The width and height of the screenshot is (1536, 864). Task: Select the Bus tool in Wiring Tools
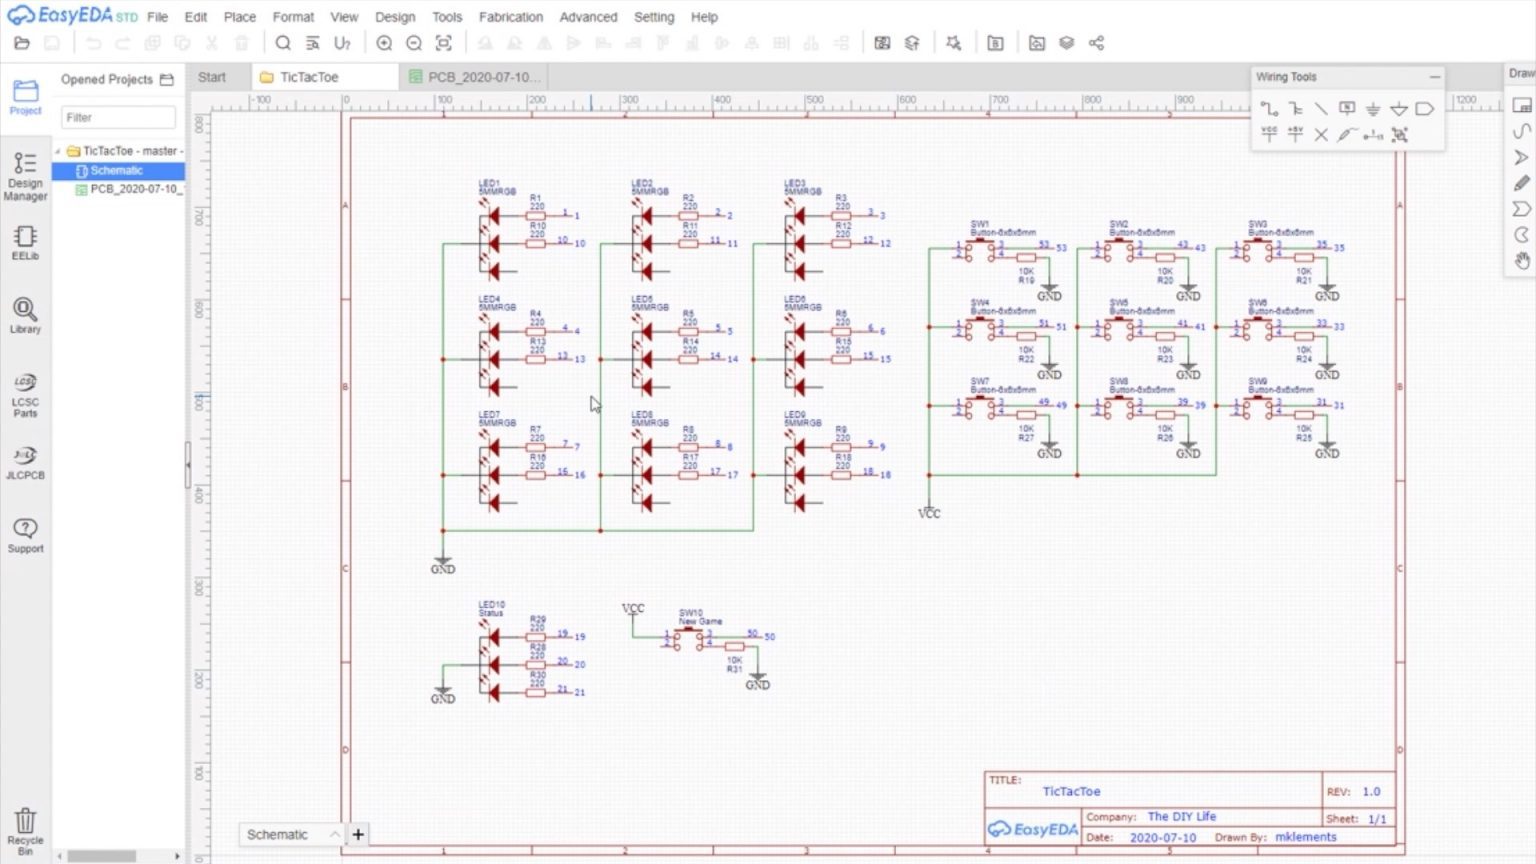coord(1296,108)
